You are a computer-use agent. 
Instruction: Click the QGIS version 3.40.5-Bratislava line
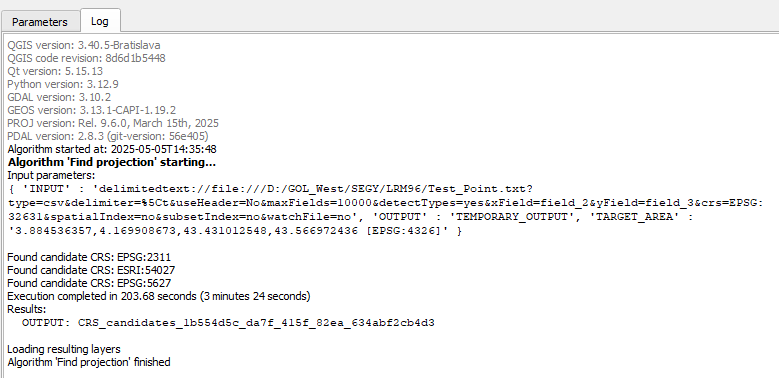[x=83, y=45]
